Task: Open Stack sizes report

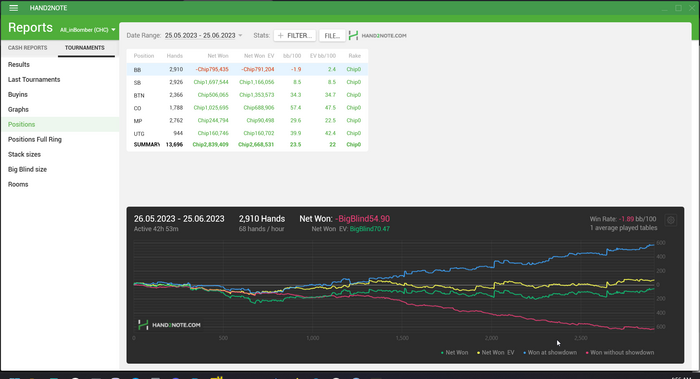Action: [x=24, y=154]
